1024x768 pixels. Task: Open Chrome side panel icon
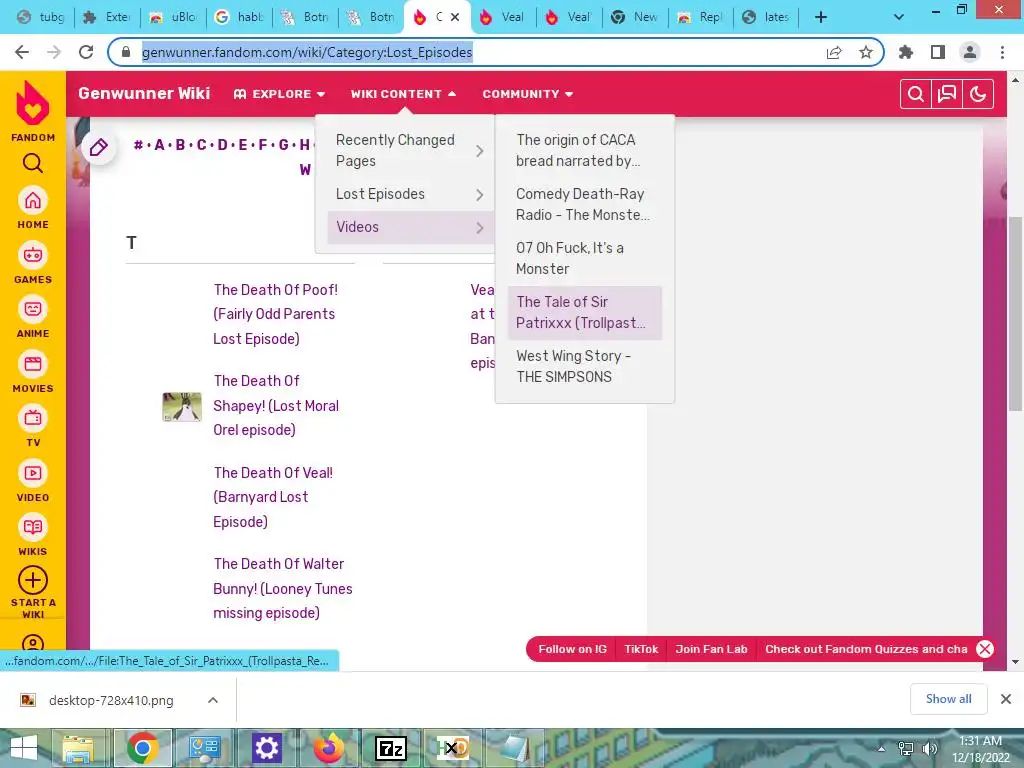[938, 52]
